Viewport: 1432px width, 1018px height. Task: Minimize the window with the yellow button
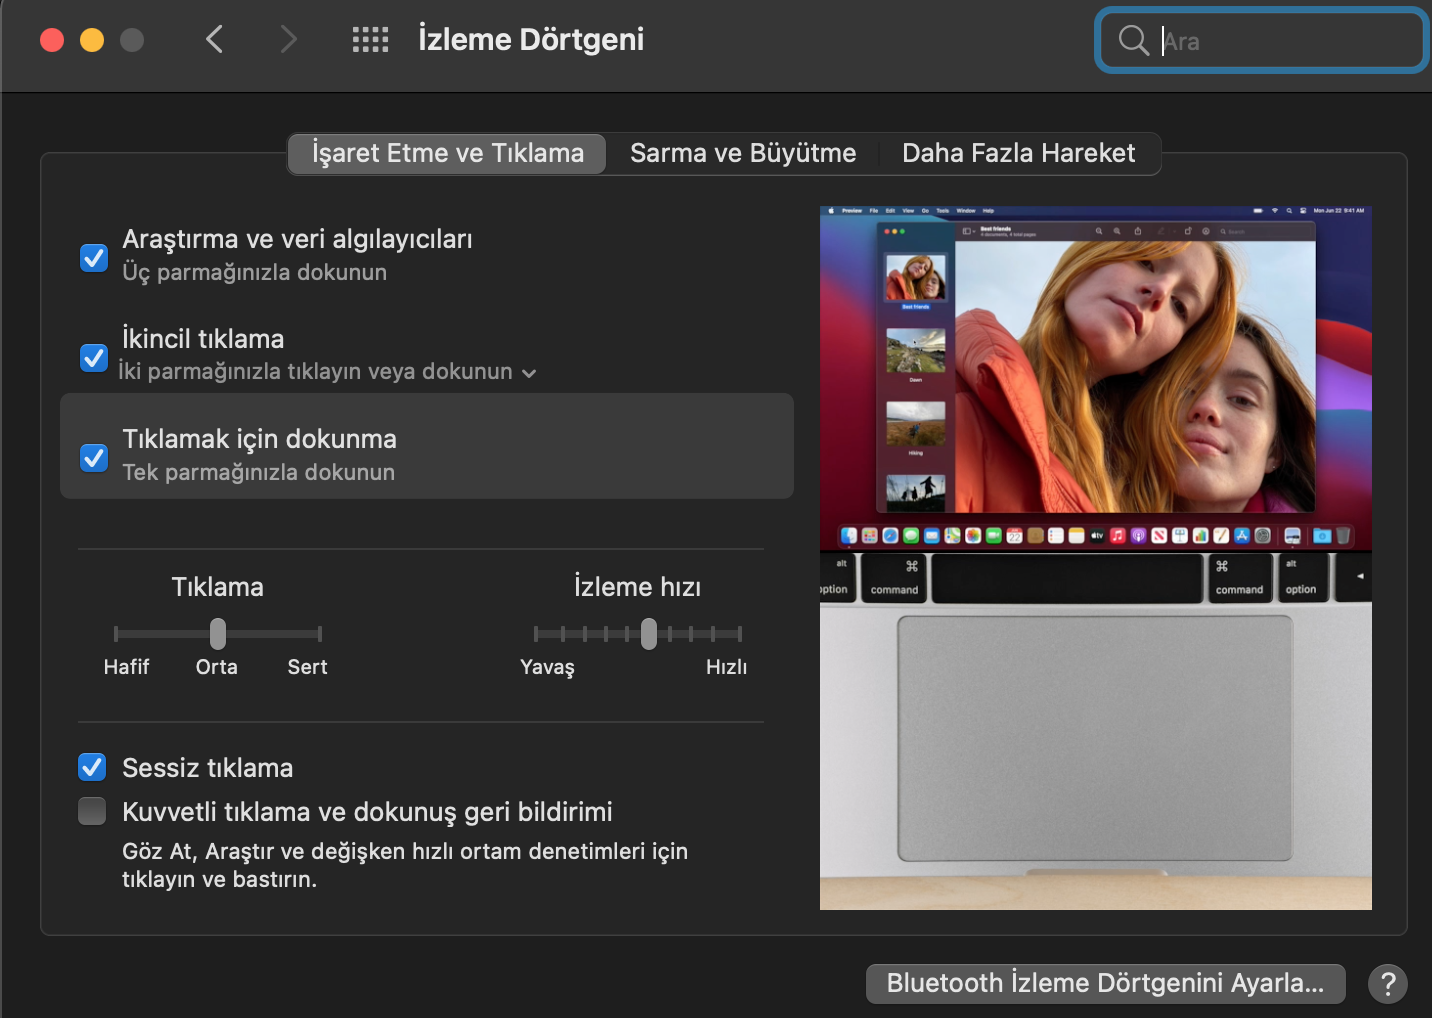tap(92, 40)
